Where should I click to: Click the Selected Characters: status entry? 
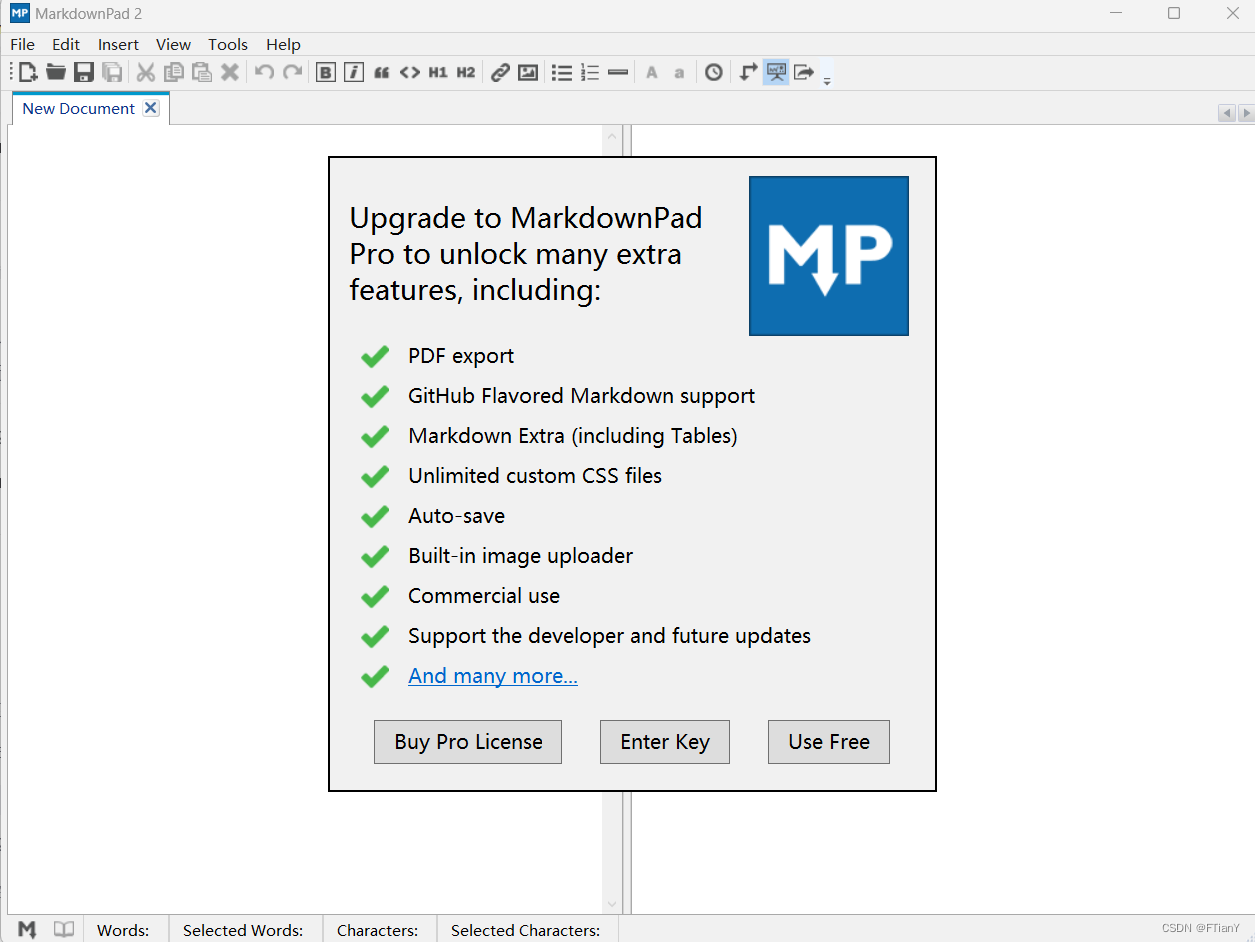(x=526, y=930)
